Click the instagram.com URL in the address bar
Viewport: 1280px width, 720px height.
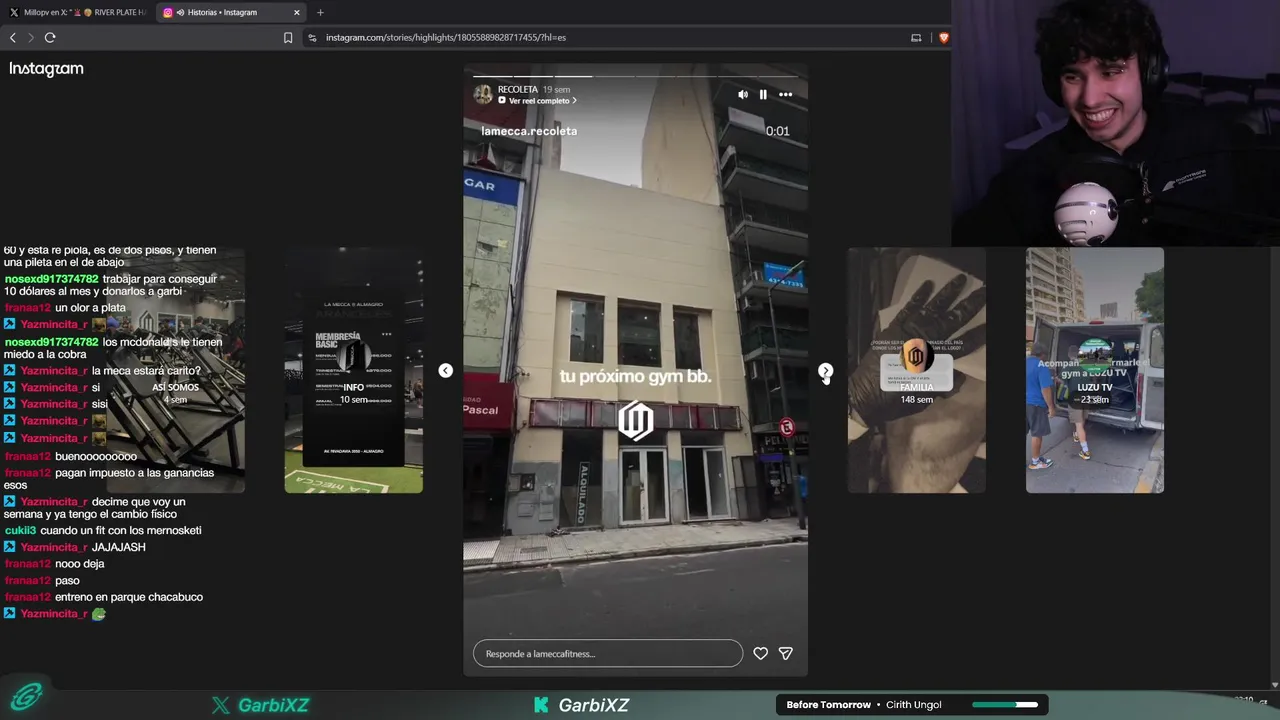coord(446,37)
